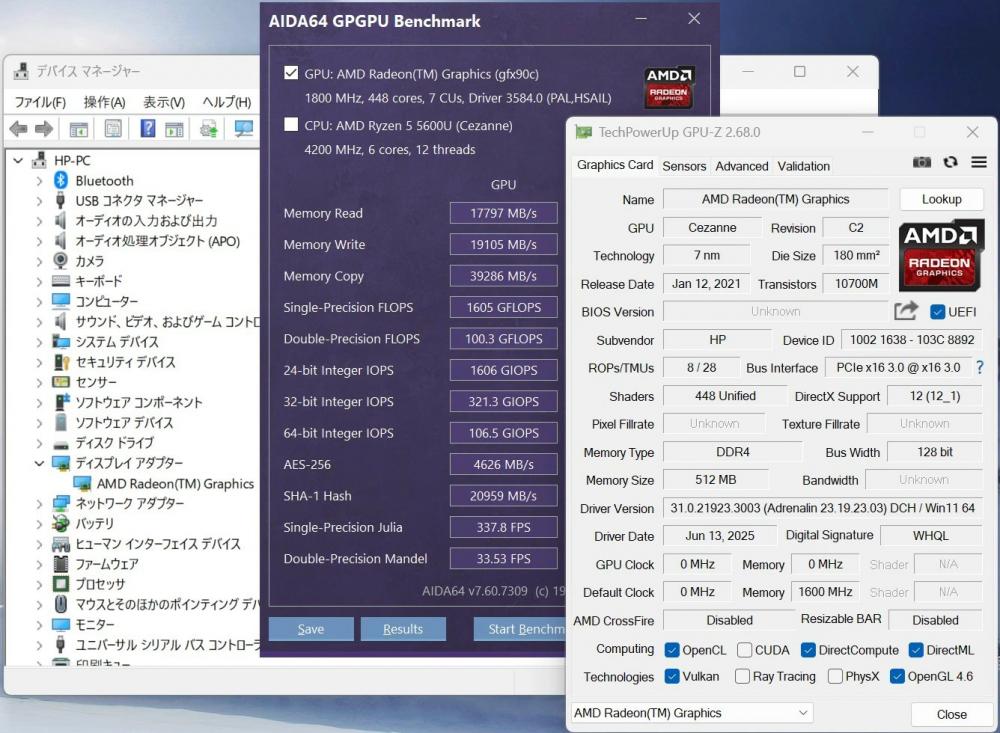Click the プロセッサ device icon
The width and height of the screenshot is (1000, 733).
(x=61, y=584)
